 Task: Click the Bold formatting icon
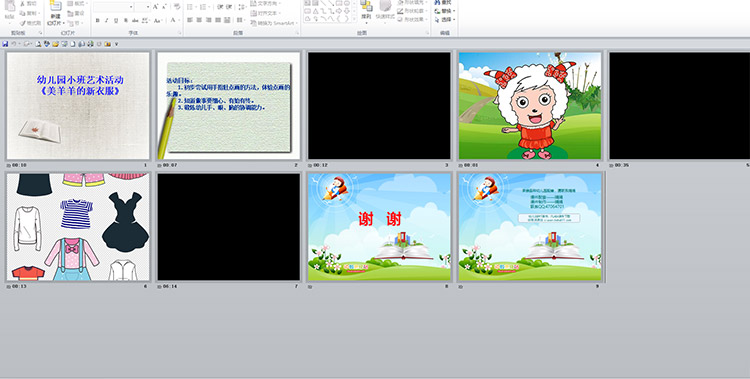tap(98, 20)
